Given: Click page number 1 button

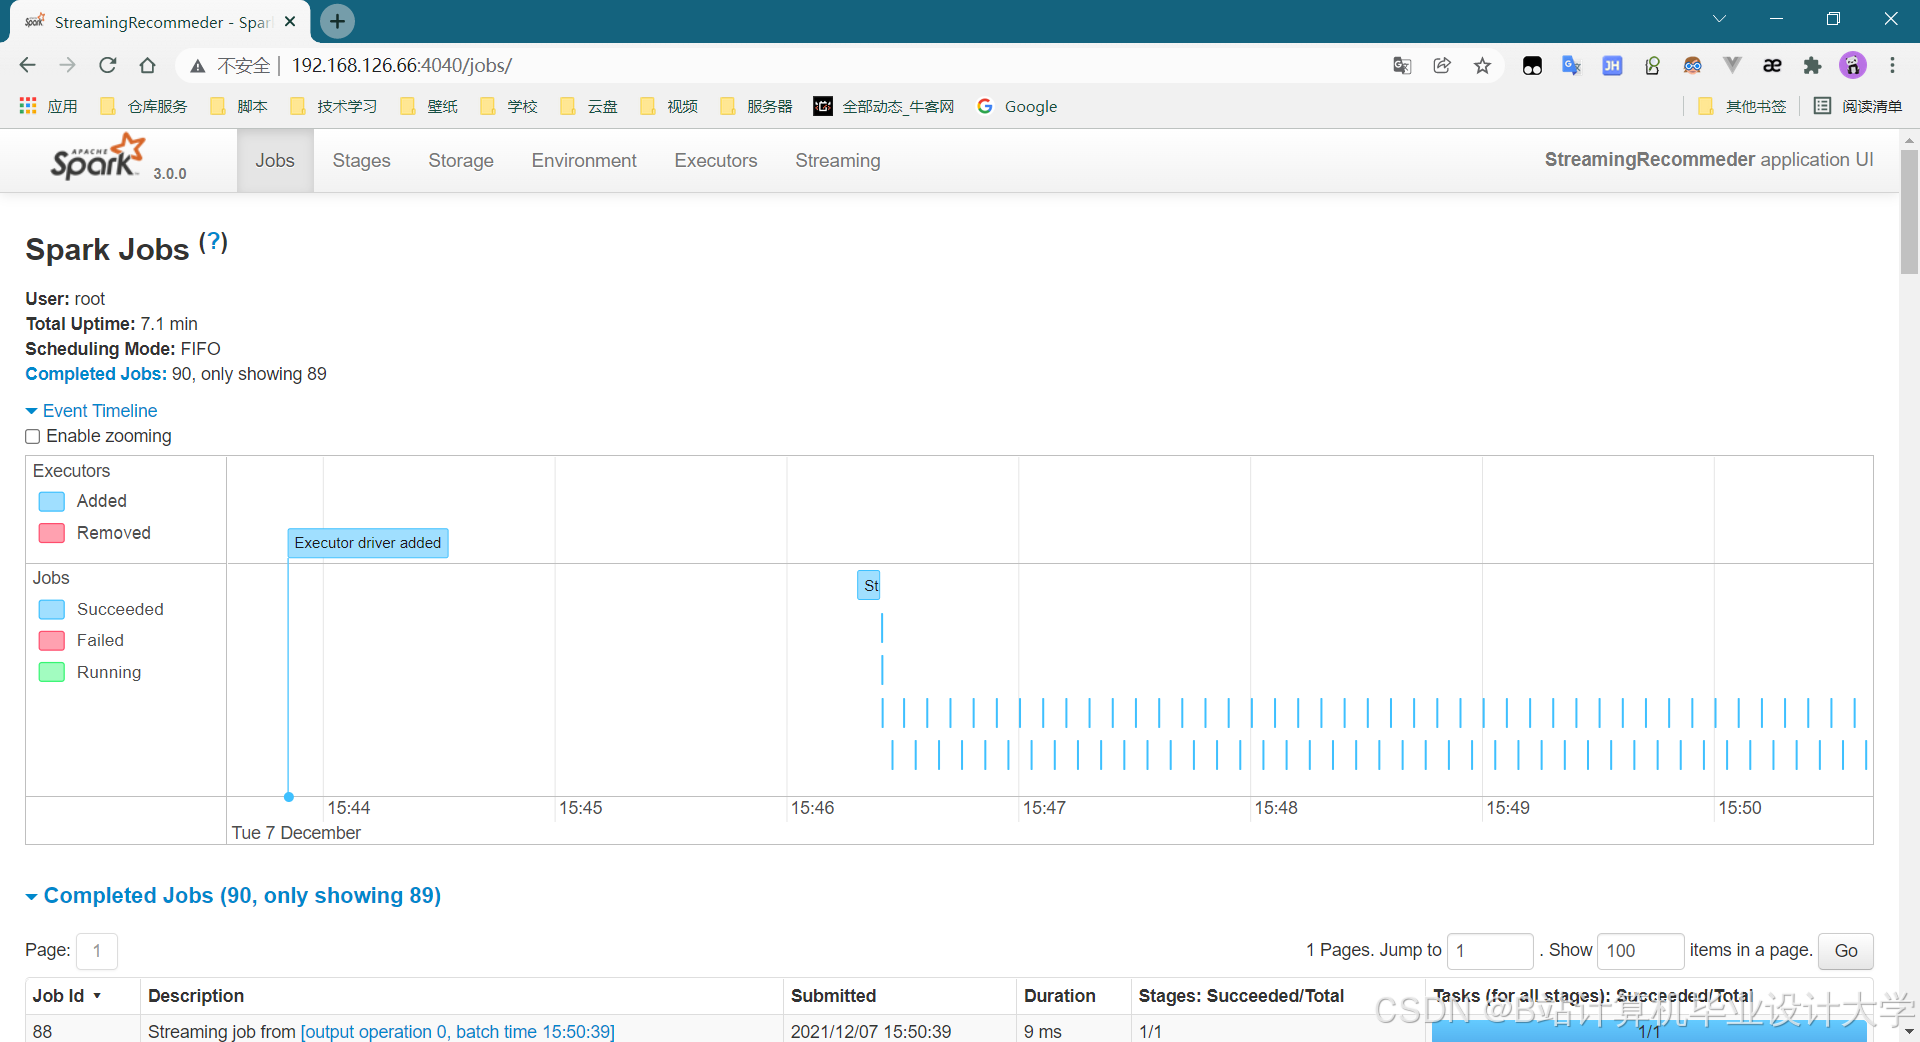Looking at the screenshot, I should coord(97,951).
